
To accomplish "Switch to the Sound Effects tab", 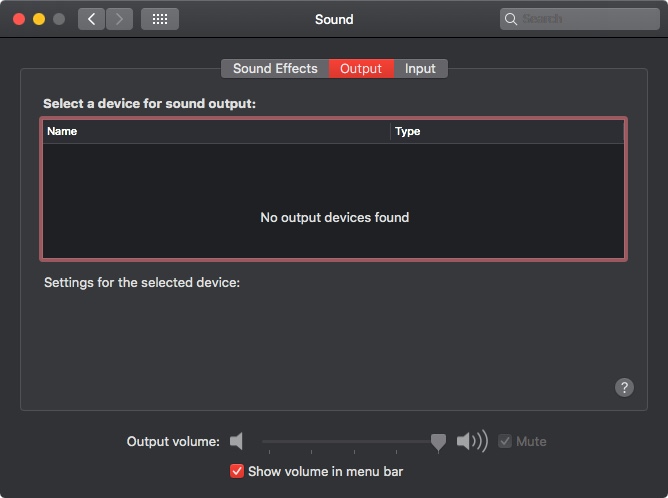I will click(x=275, y=69).
